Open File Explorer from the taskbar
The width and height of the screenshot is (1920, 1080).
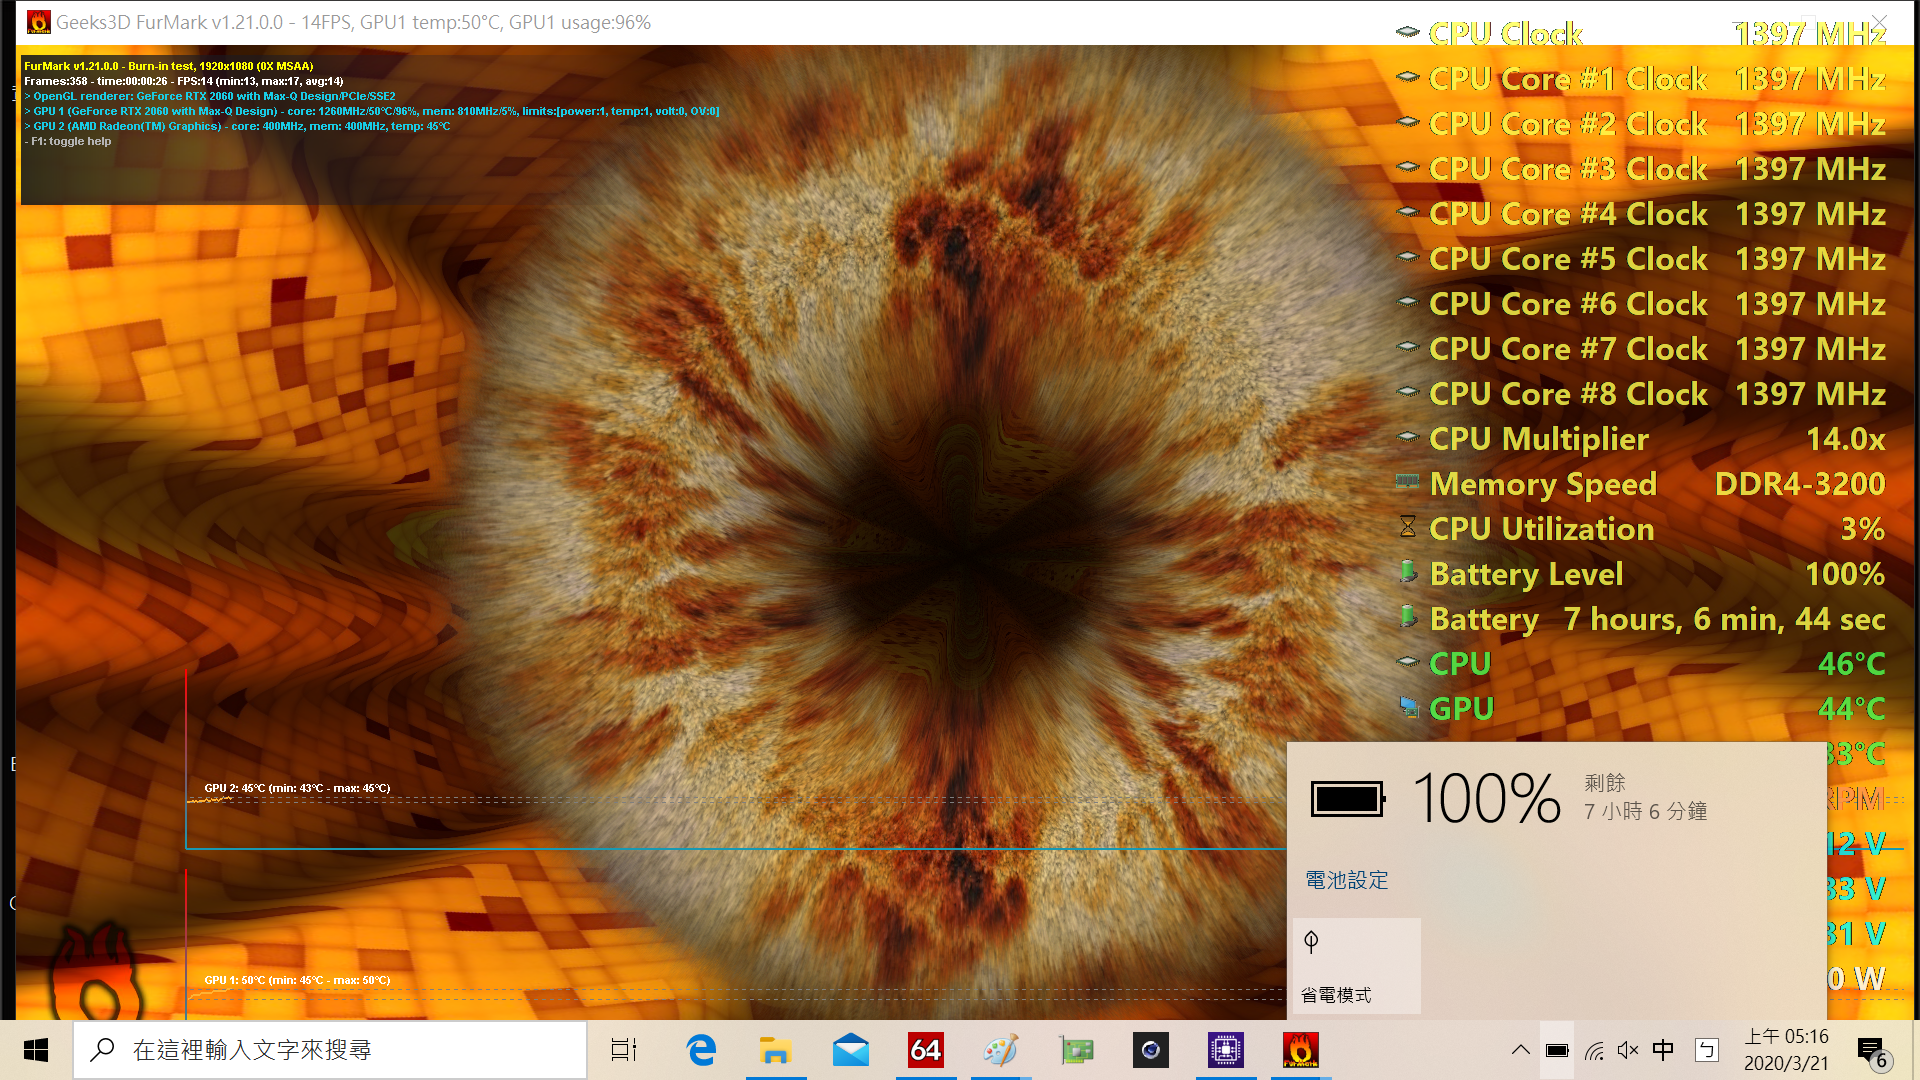pyautogui.click(x=776, y=1050)
